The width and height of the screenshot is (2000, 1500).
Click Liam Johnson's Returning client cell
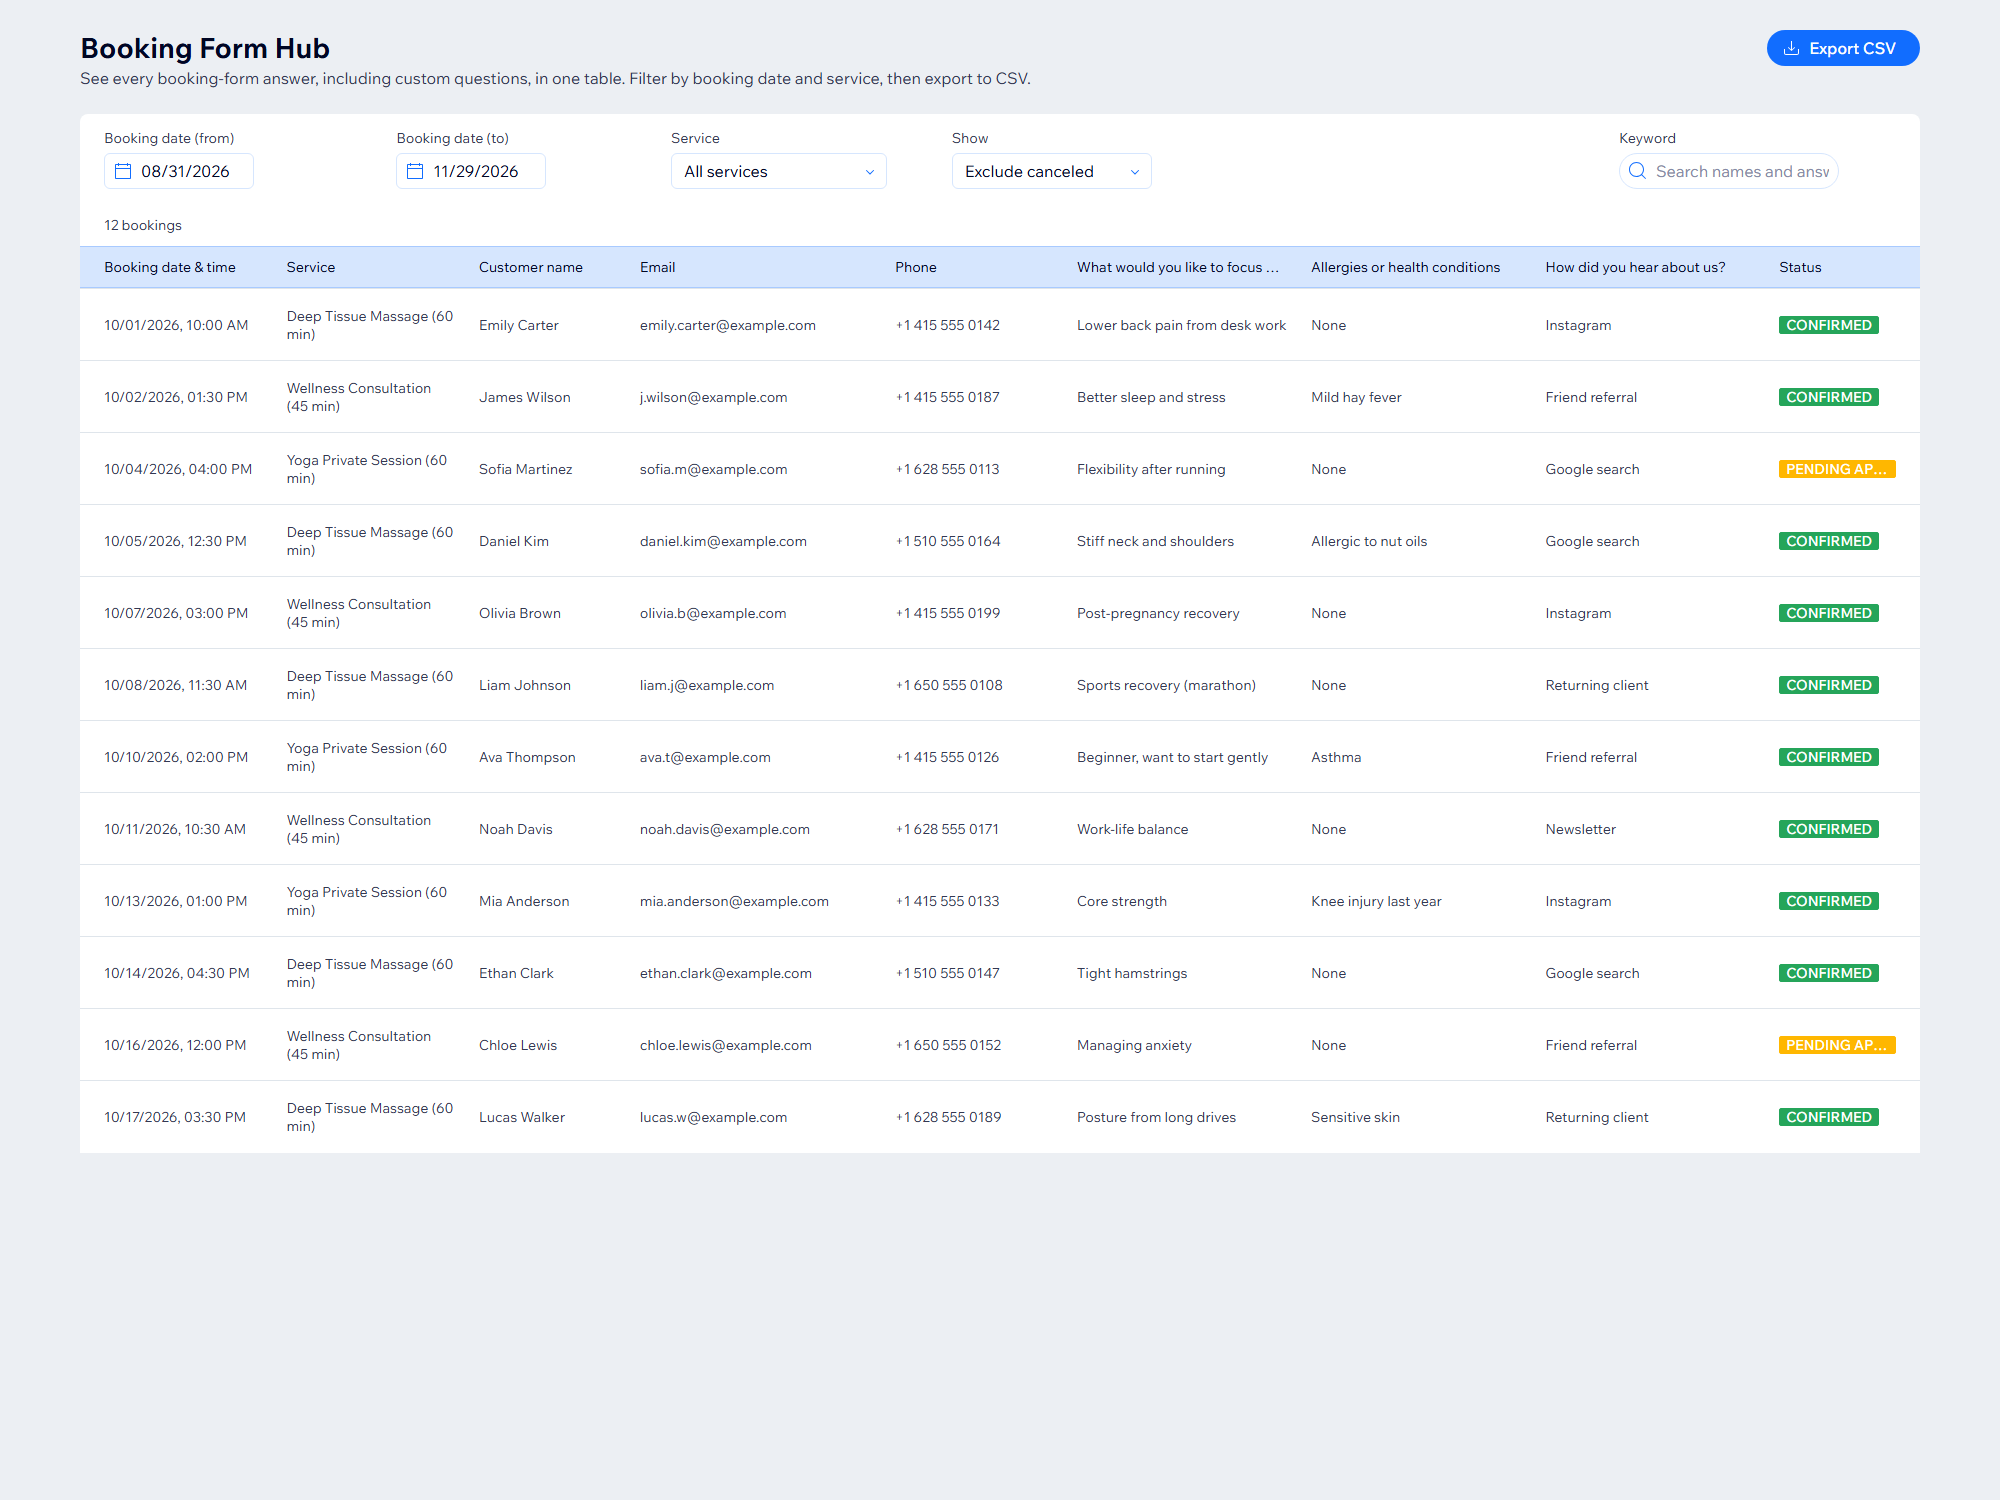coord(1597,685)
